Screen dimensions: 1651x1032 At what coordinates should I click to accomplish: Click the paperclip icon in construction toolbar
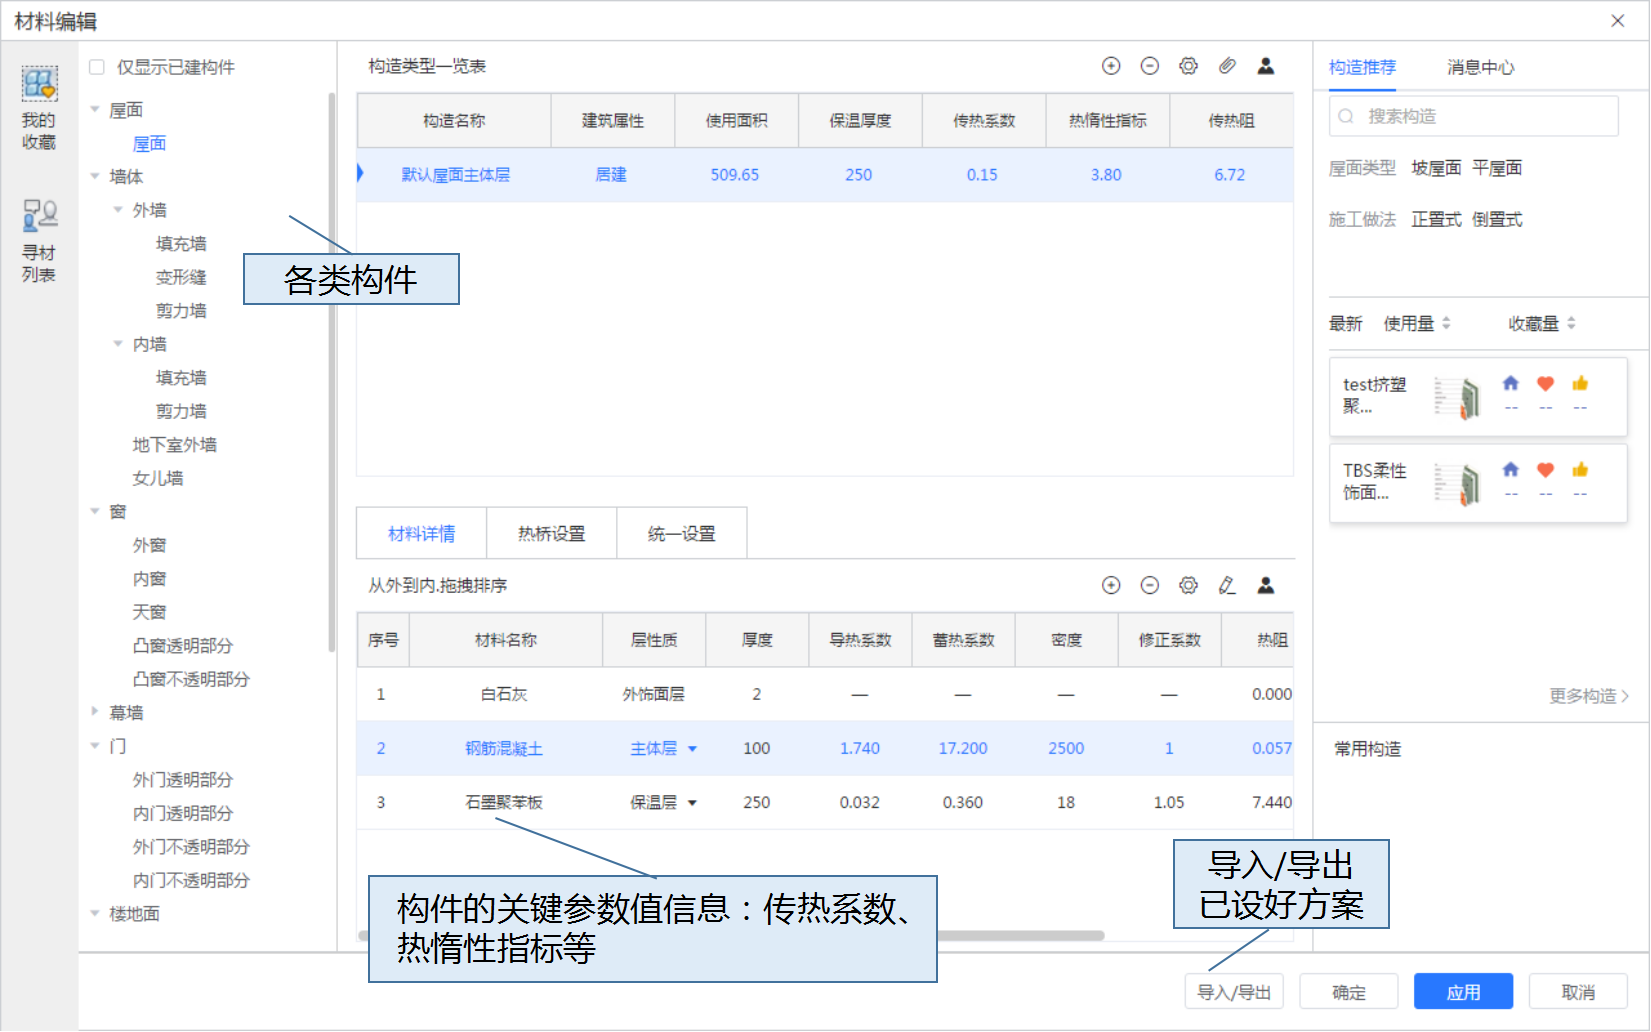coord(1227,66)
